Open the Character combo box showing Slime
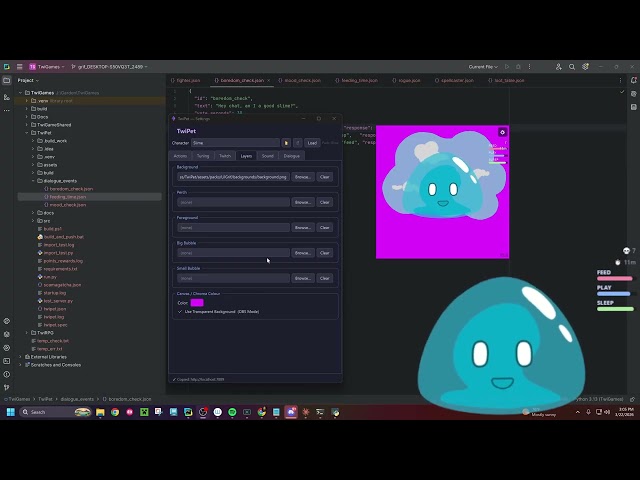 tap(235, 143)
